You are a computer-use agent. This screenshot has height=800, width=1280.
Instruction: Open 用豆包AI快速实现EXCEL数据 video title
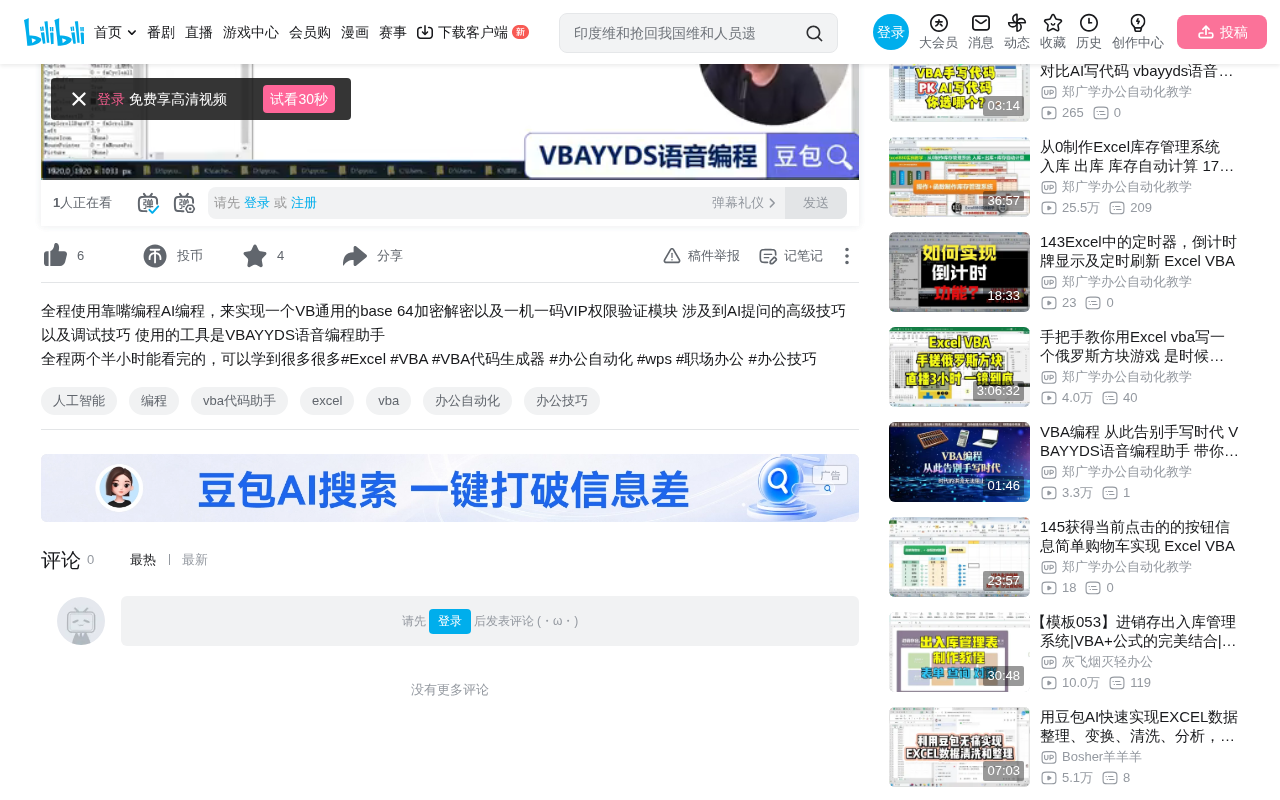[1139, 726]
